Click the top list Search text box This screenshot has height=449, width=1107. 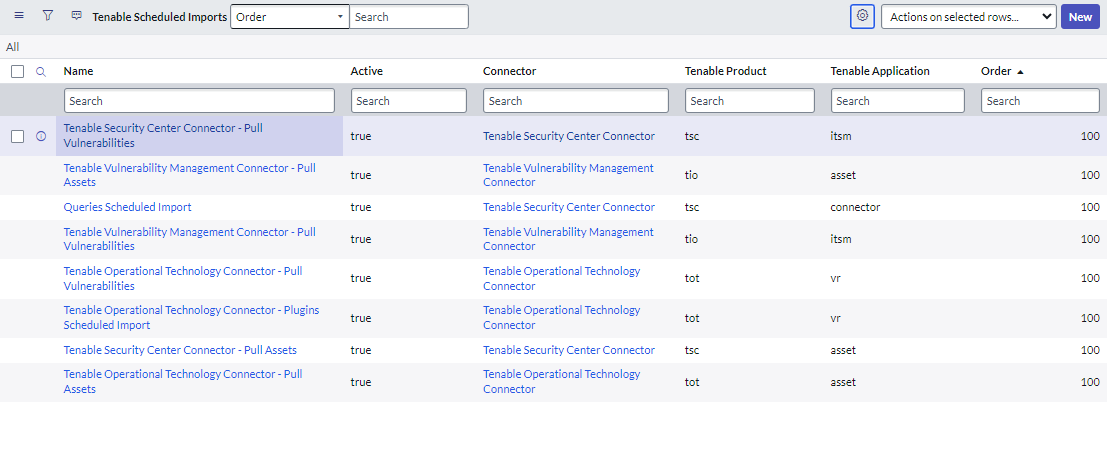tap(408, 17)
